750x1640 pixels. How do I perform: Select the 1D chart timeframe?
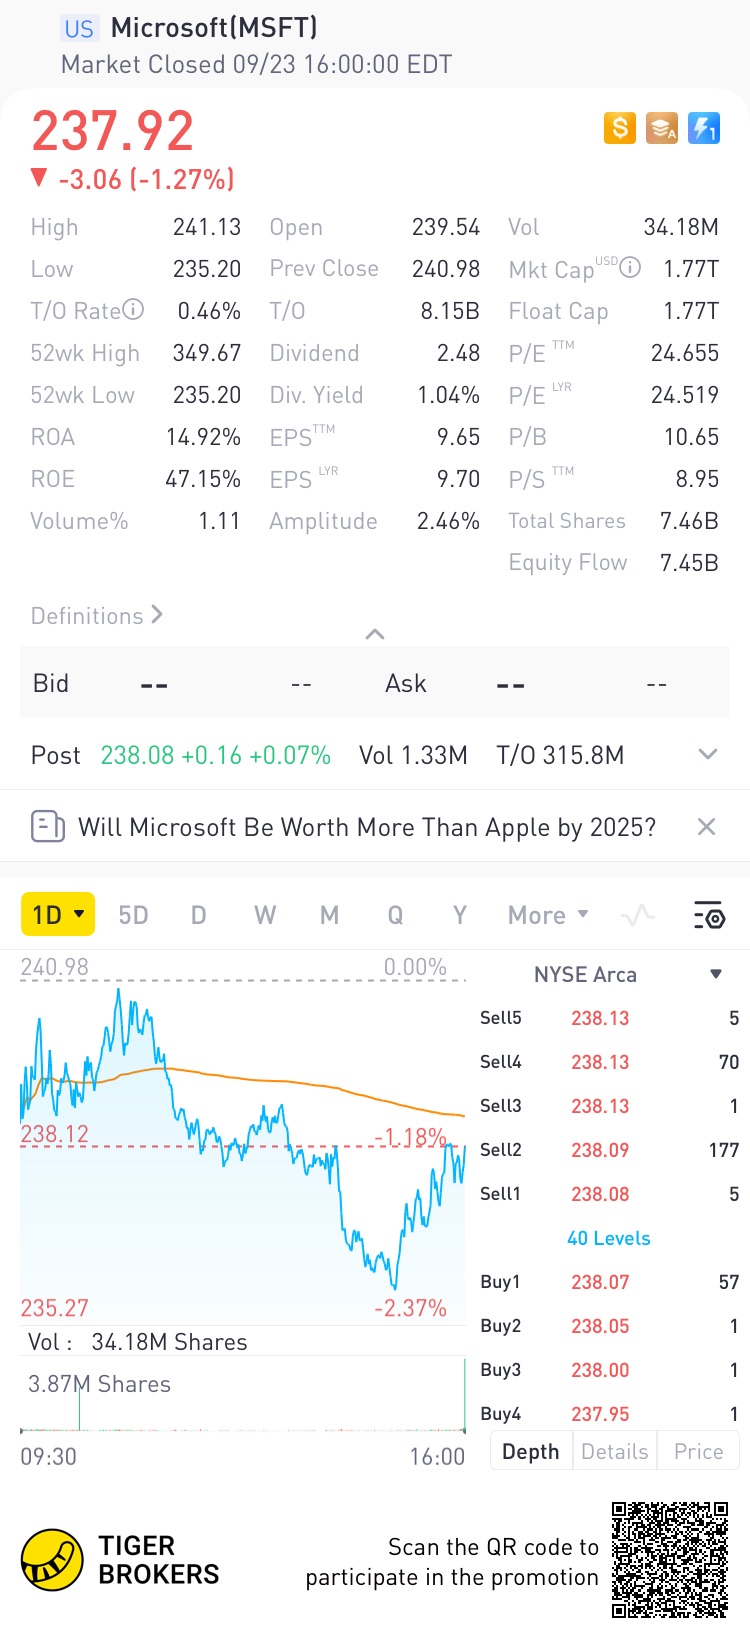(58, 915)
